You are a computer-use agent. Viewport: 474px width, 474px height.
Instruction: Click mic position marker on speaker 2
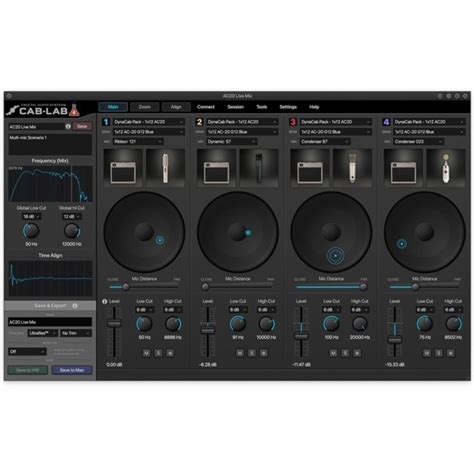(x=248, y=233)
